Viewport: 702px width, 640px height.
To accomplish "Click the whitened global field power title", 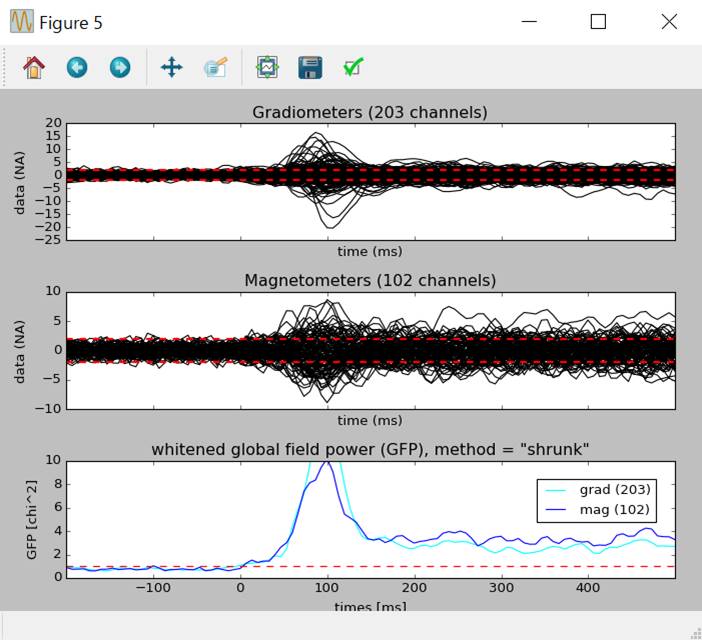I will 370,449.
